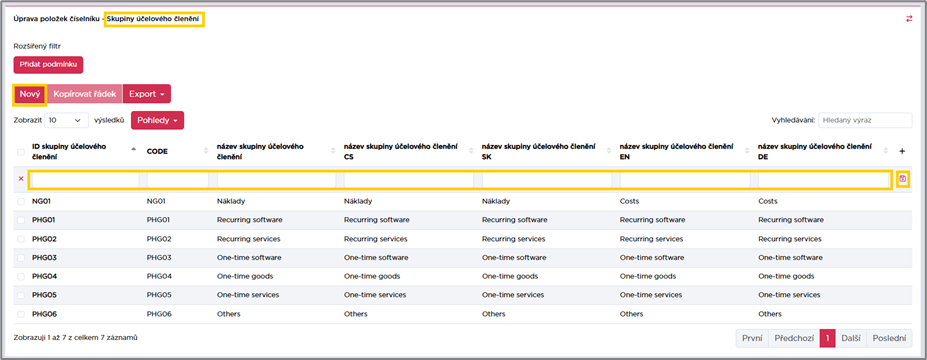Screen dimensions: 927x360
Task: Click the bold PHG03 ID cell
Action: coord(44,258)
